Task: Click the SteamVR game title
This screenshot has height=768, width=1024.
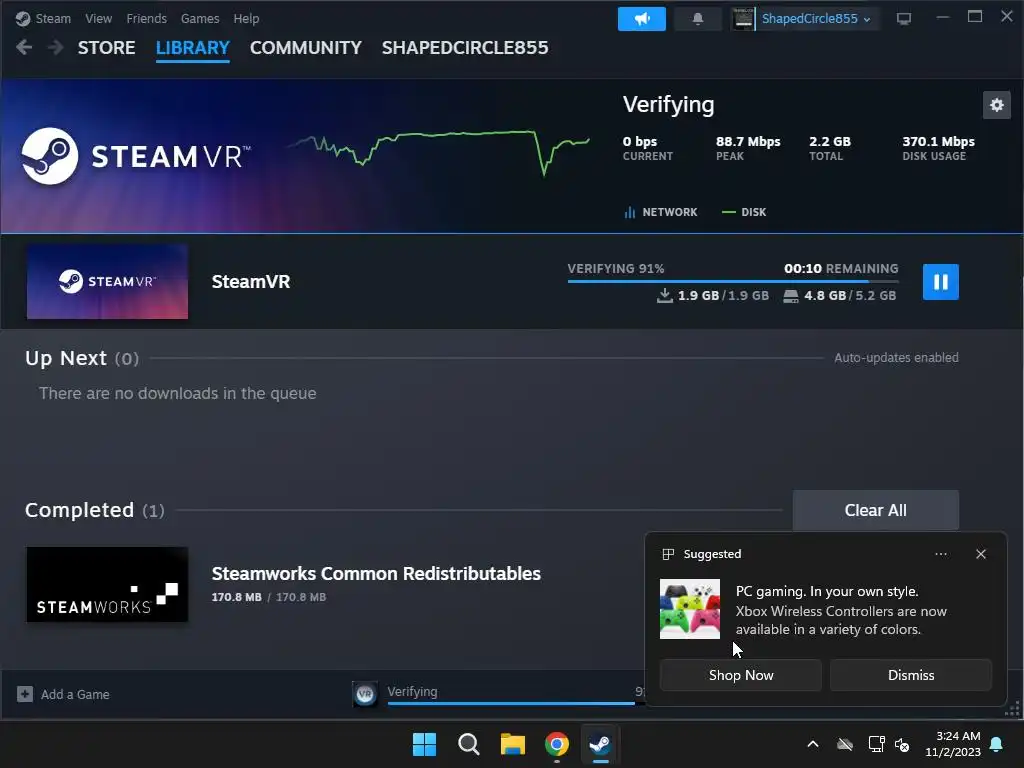Action: 251,281
